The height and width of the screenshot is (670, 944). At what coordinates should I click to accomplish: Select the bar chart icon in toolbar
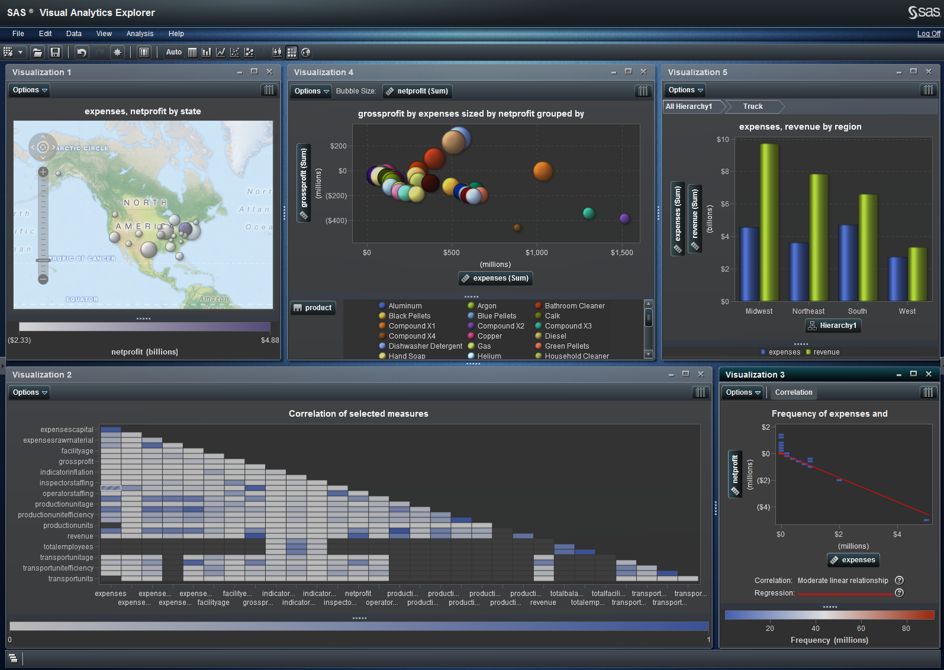[x=206, y=52]
